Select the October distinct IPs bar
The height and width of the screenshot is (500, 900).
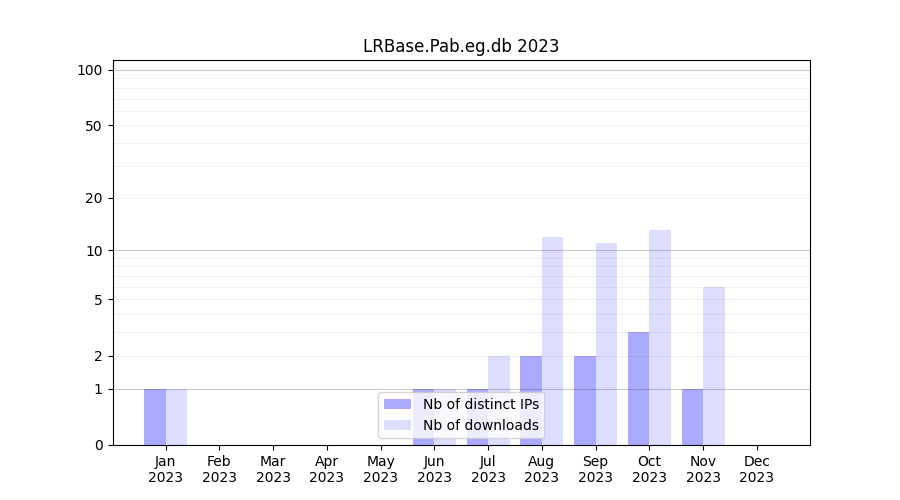pos(639,388)
